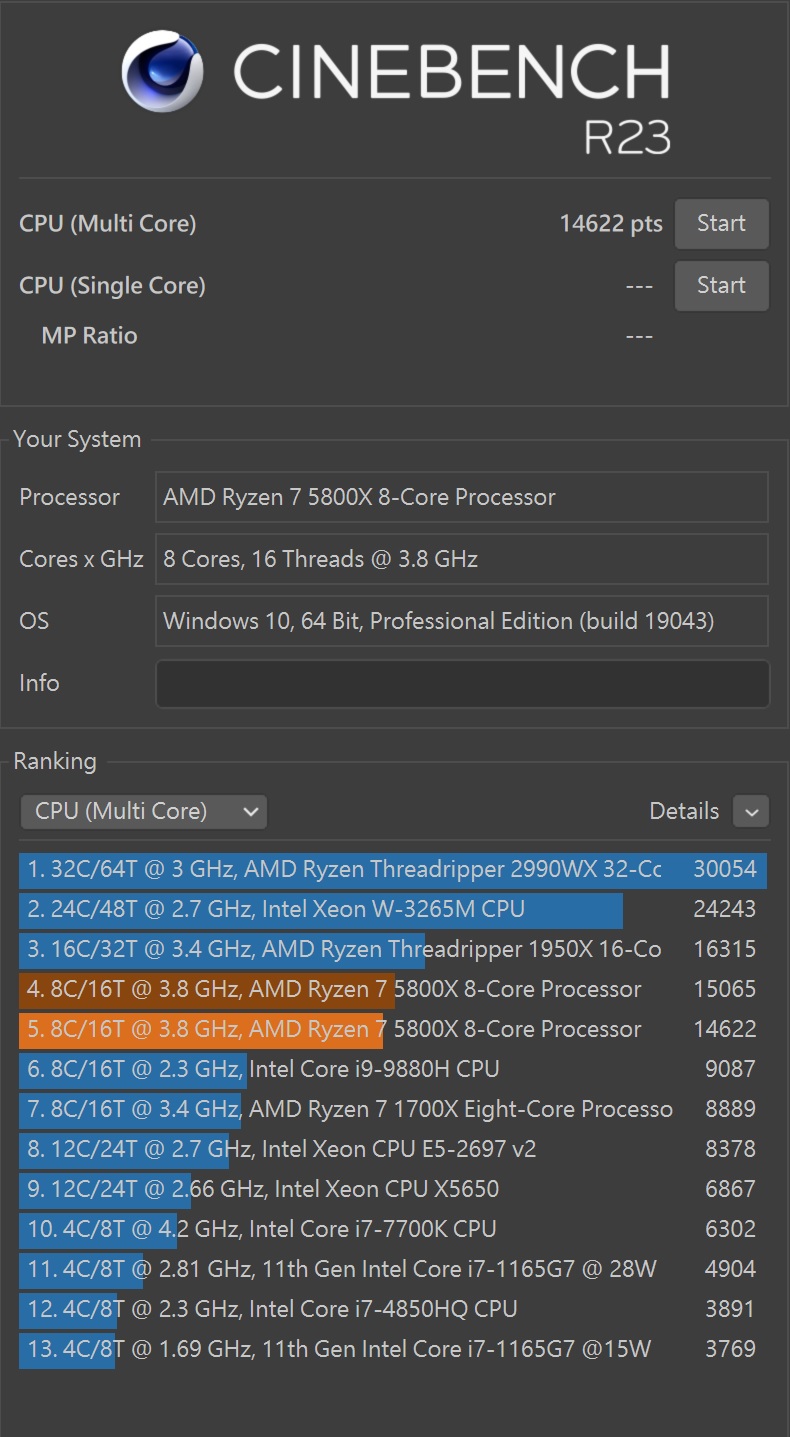
Task: Click the OS information field
Action: pos(462,621)
